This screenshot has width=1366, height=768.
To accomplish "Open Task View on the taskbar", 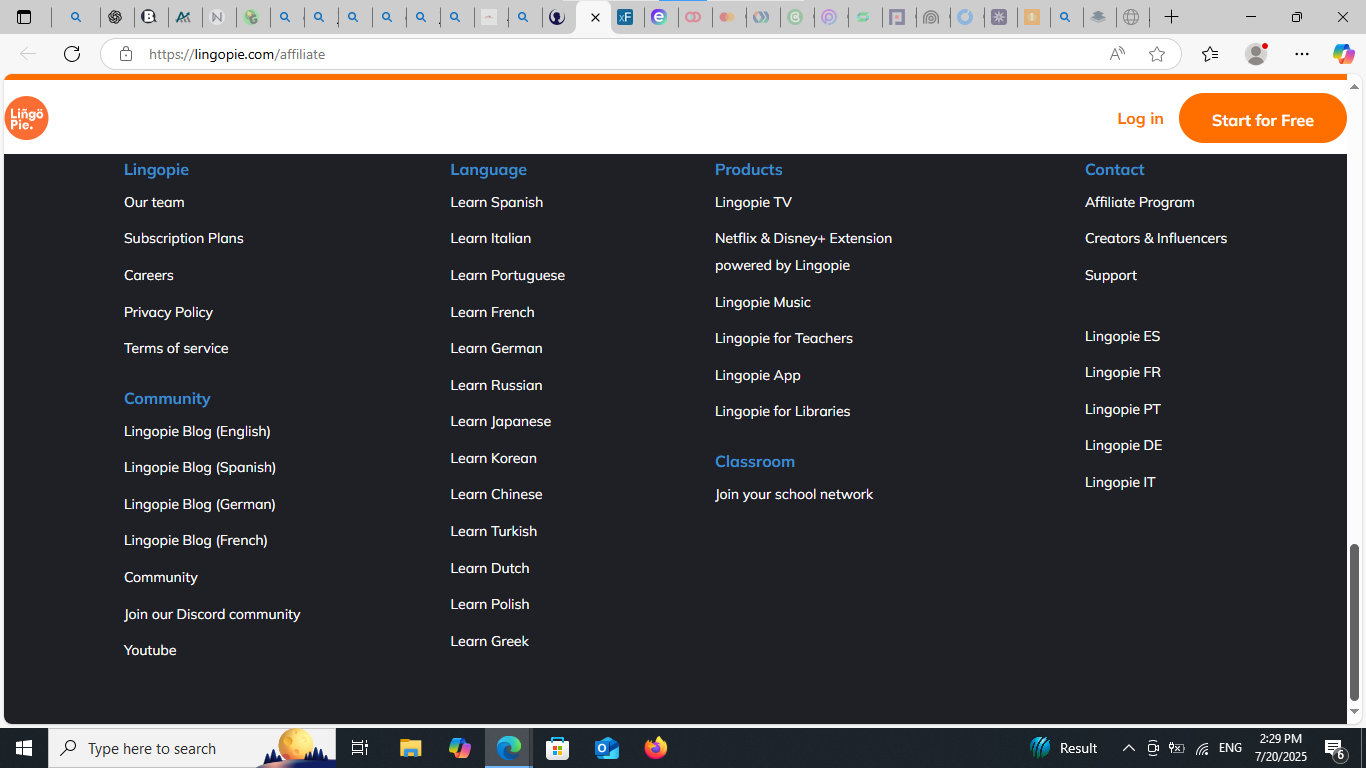I will [360, 748].
